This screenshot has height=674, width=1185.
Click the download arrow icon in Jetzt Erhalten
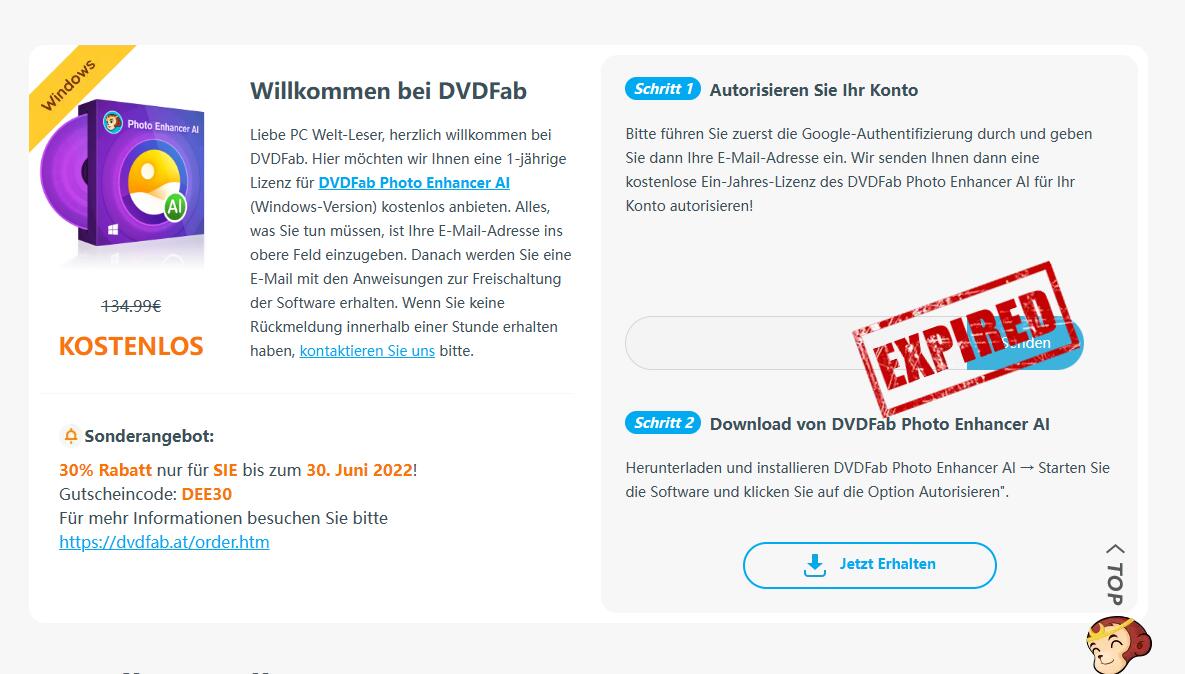click(x=815, y=565)
